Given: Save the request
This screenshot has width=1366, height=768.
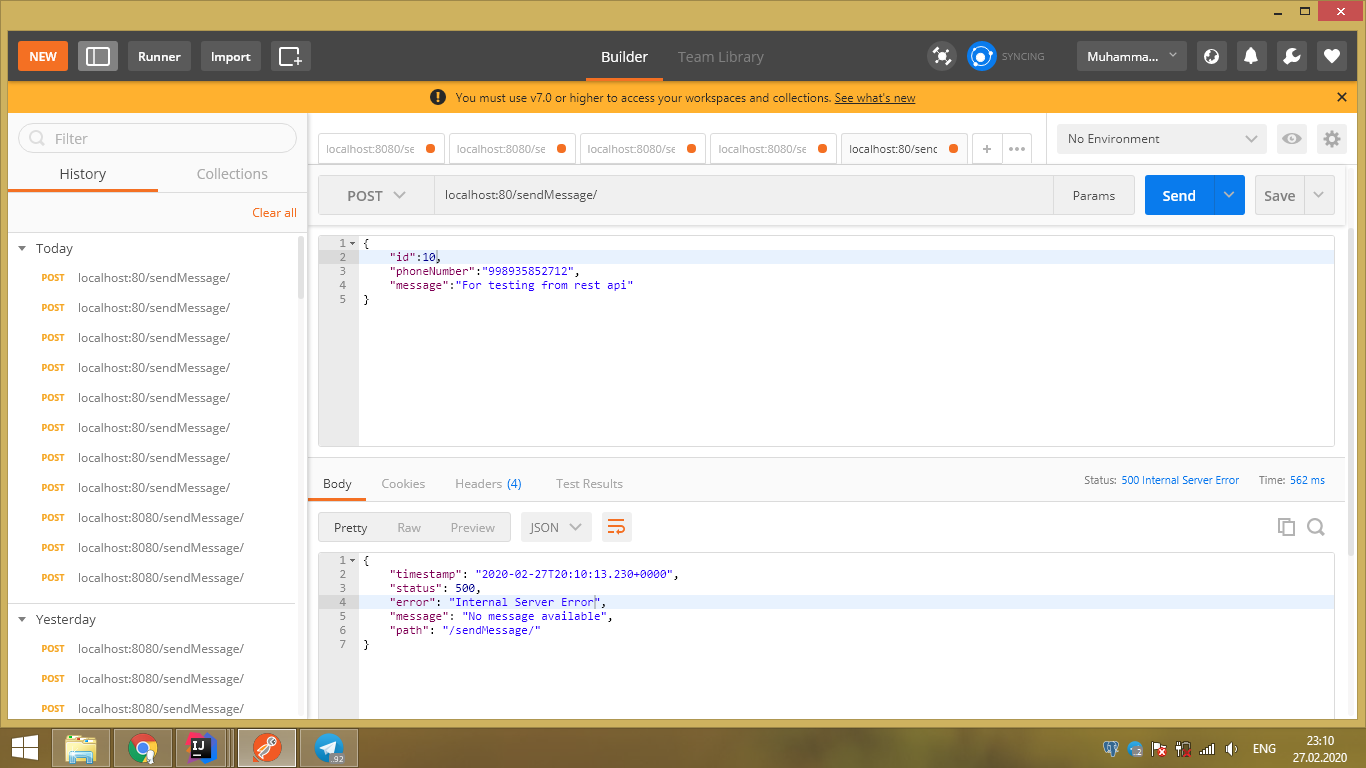Looking at the screenshot, I should (x=1279, y=196).
